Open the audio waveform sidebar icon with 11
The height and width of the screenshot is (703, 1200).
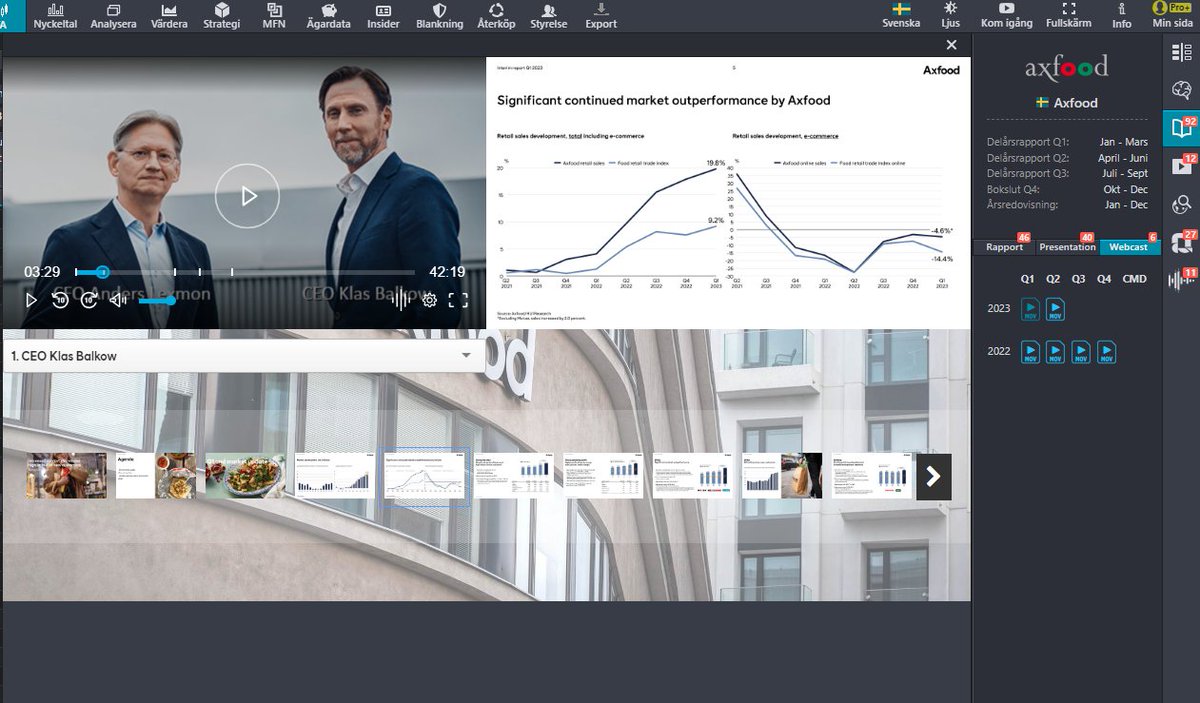pyautogui.click(x=1181, y=280)
